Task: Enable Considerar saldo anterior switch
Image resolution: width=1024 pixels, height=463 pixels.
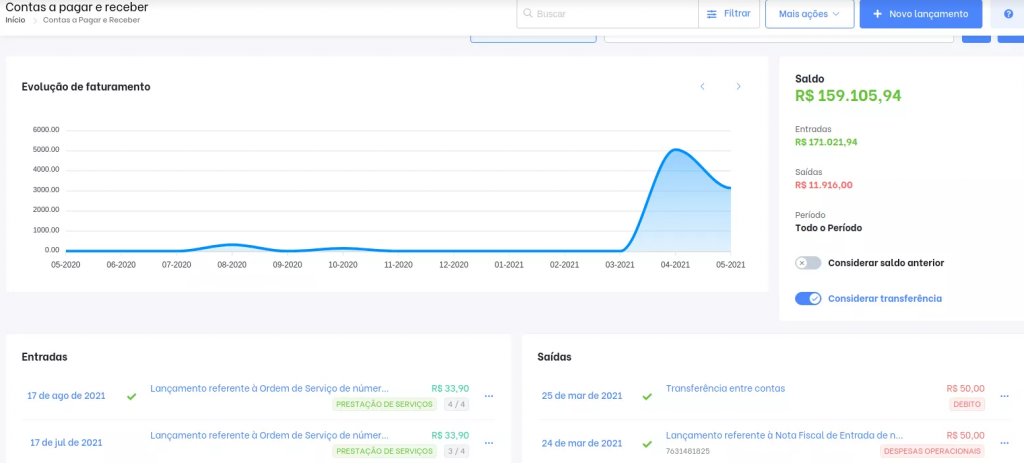Action: pyautogui.click(x=808, y=263)
